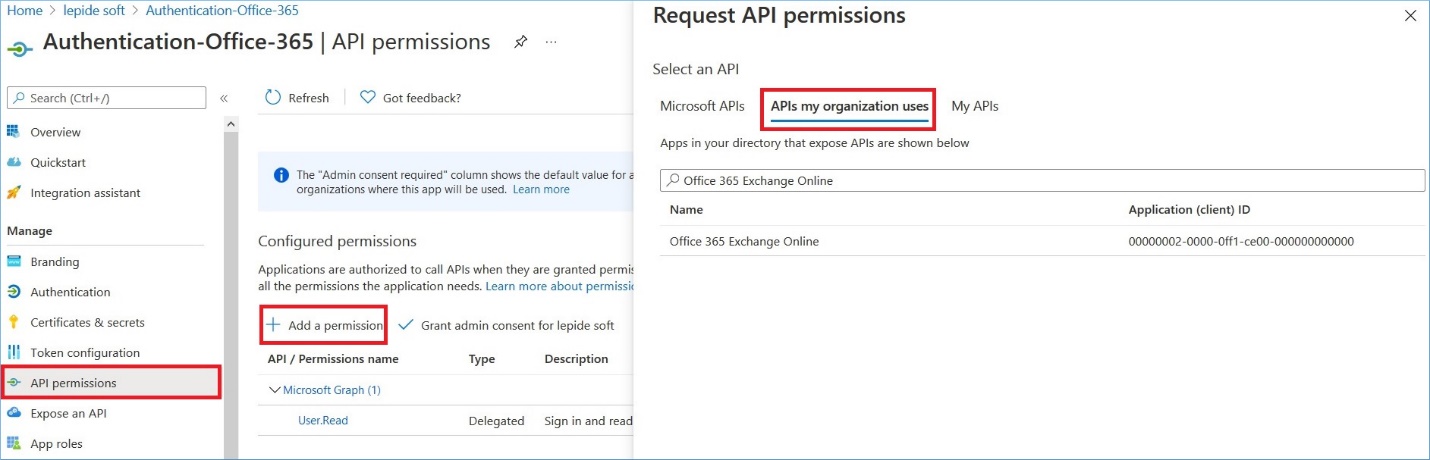
Task: Click the Quickstart cloud icon
Action: [14, 162]
